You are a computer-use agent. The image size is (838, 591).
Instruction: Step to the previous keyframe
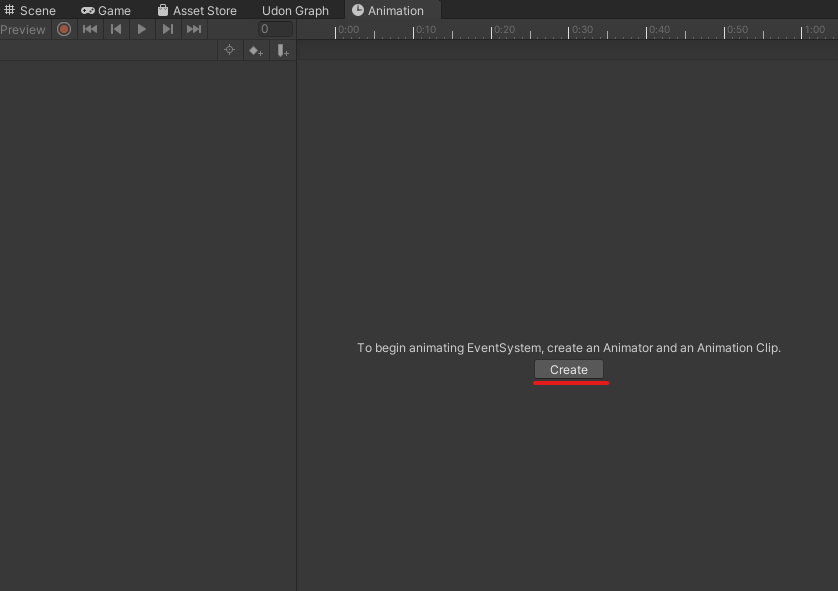click(116, 29)
